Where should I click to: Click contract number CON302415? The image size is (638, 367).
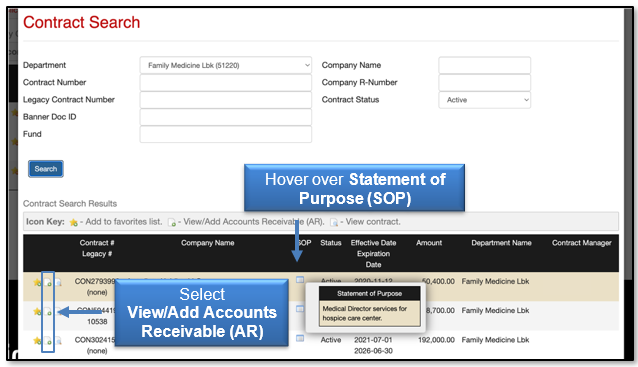pyautogui.click(x=94, y=340)
